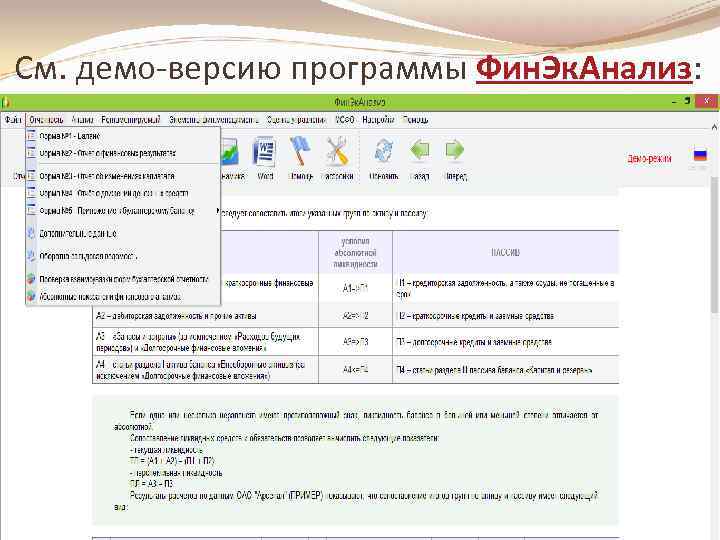Screen dimensions: 720x540
Task: Click the scroll-up arrow above scrollbar
Action: [715, 127]
